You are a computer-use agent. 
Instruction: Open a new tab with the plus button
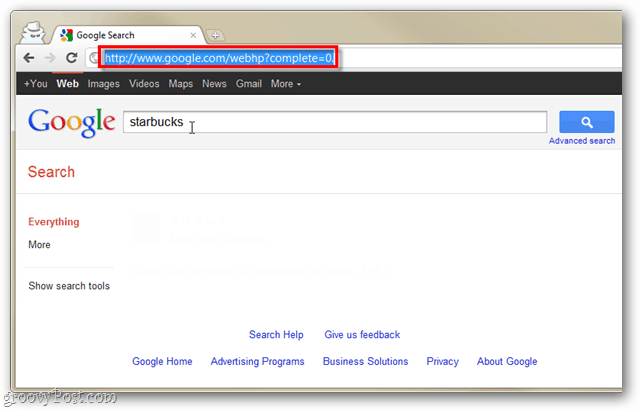pyautogui.click(x=215, y=36)
